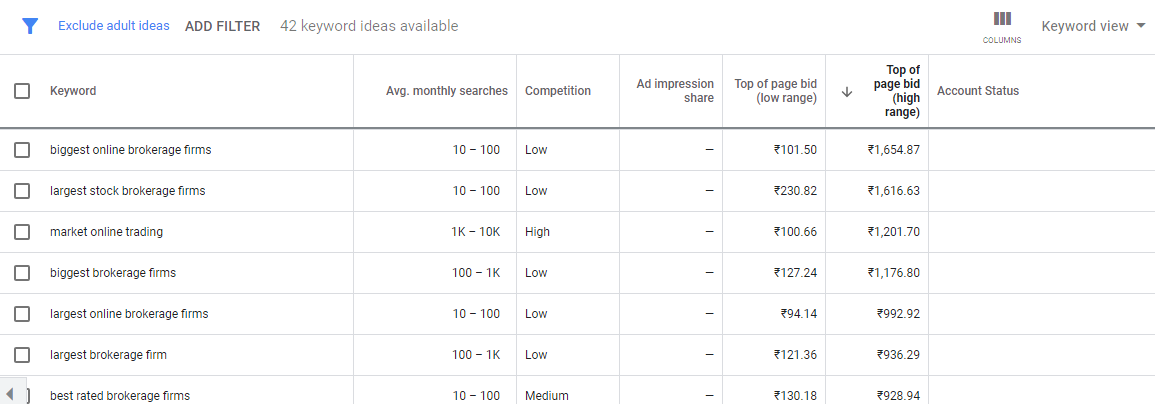Sort by Avg. monthly searches column

[x=447, y=91]
